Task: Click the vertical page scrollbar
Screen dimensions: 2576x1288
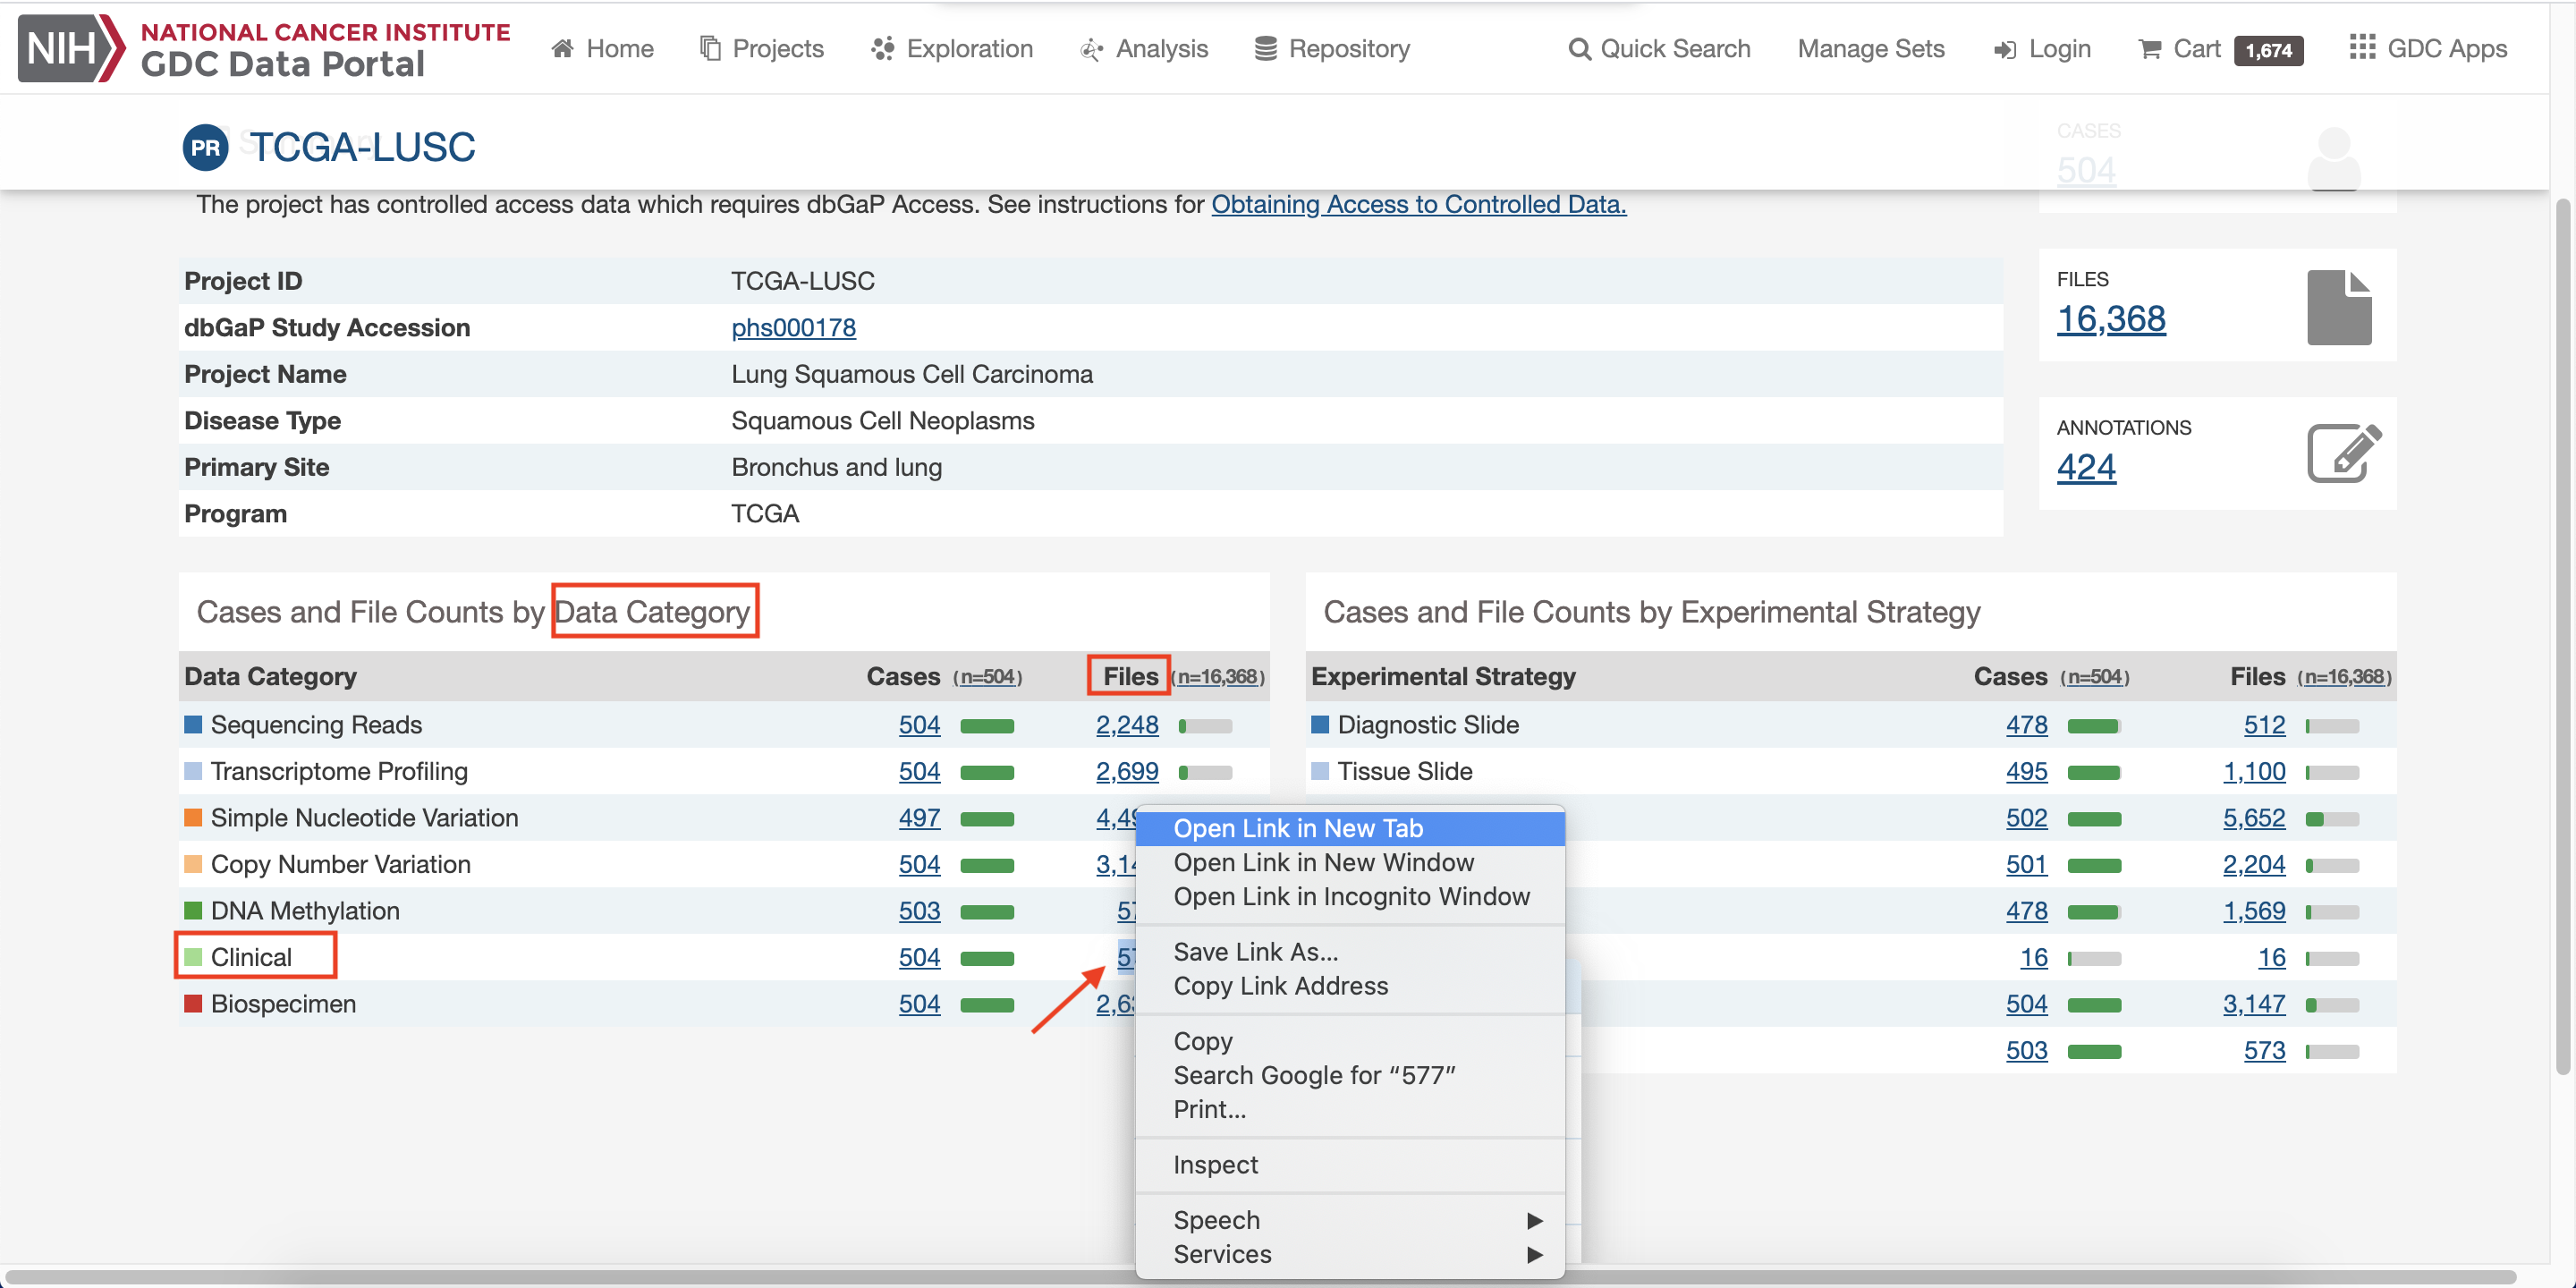Action: click(2562, 636)
